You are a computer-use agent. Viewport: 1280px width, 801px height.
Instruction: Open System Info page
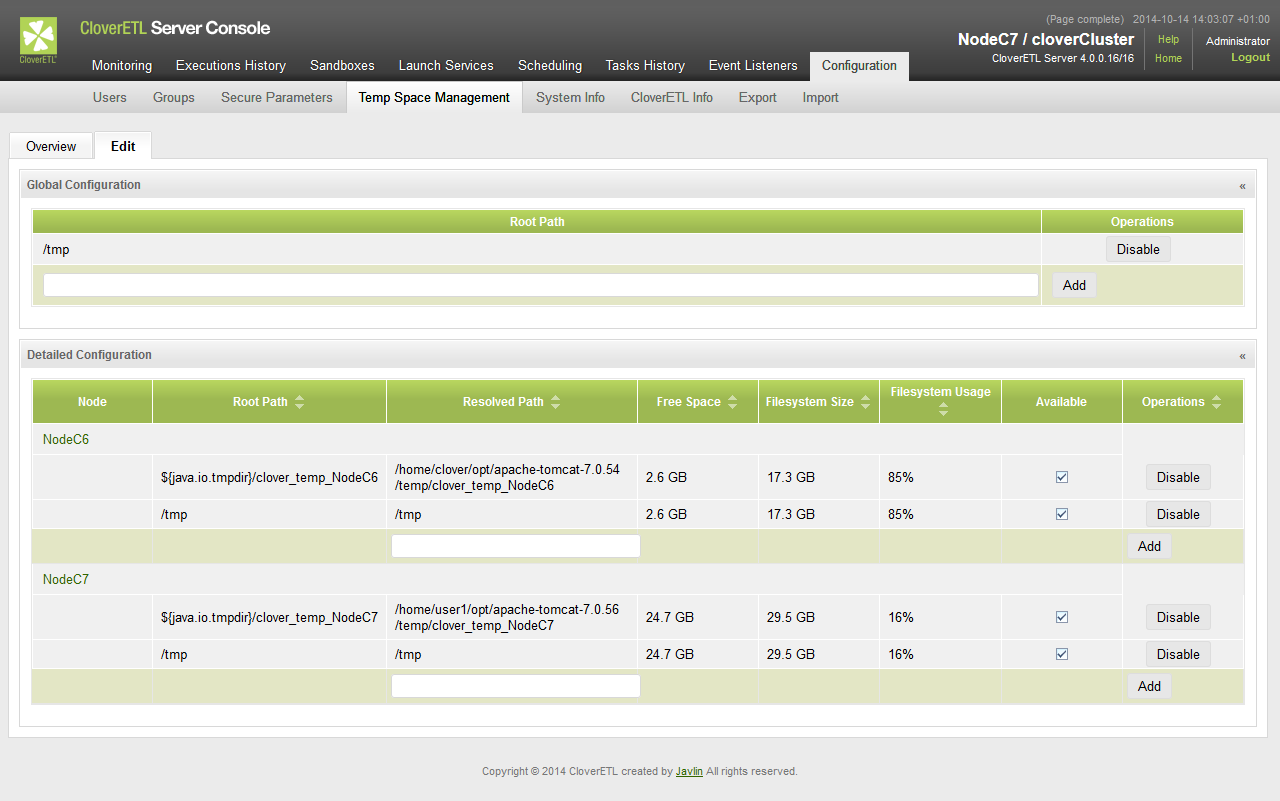coord(570,97)
